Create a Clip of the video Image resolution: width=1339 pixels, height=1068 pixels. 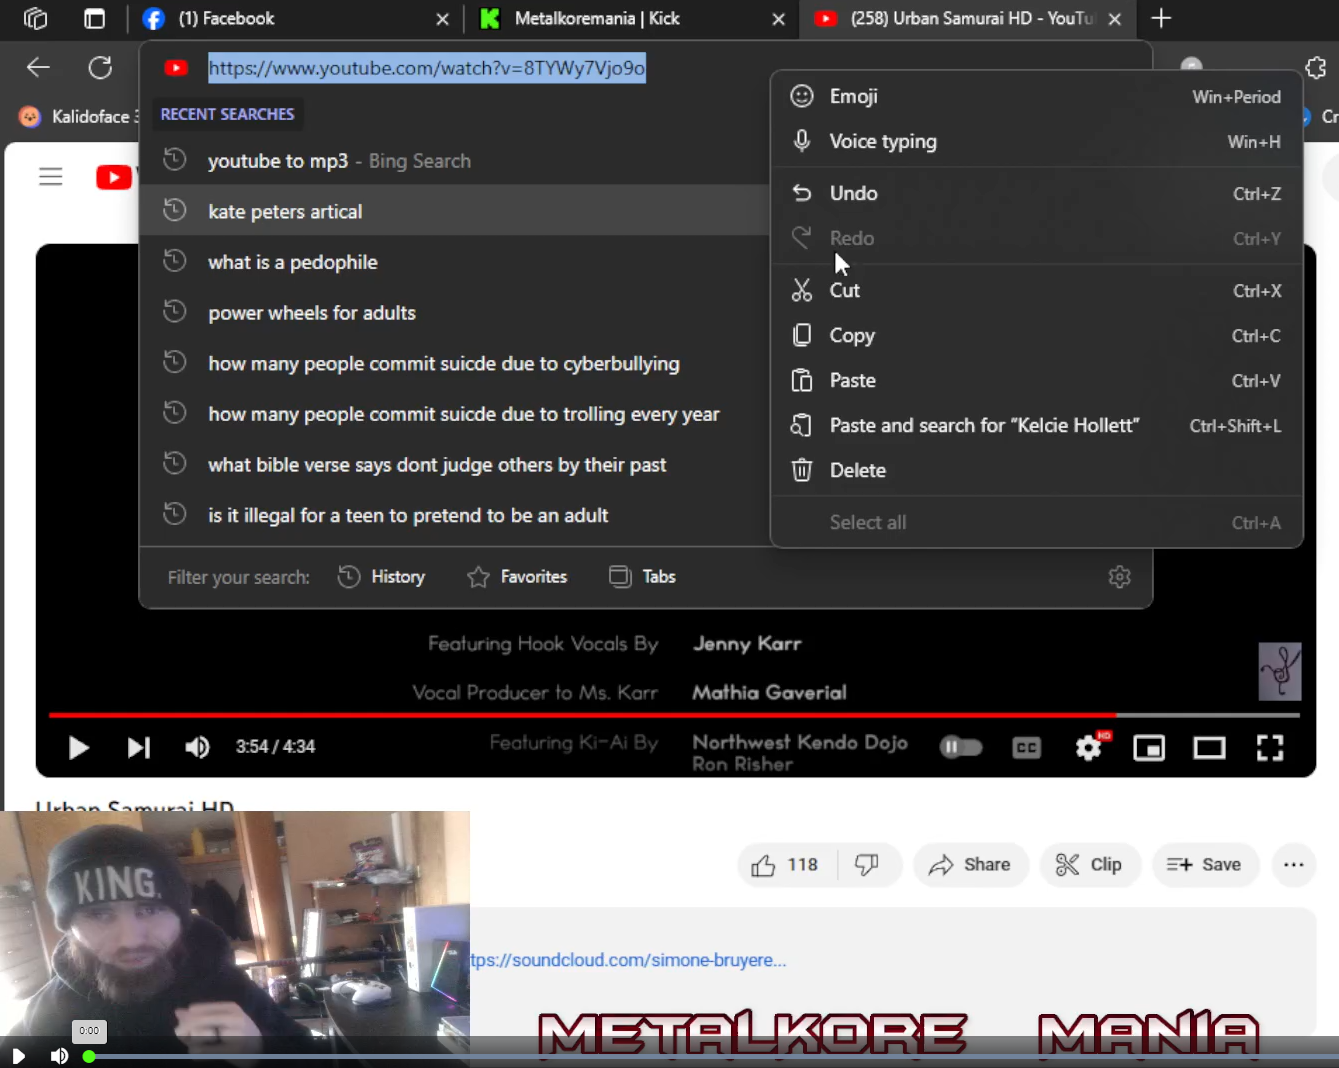pos(1089,865)
